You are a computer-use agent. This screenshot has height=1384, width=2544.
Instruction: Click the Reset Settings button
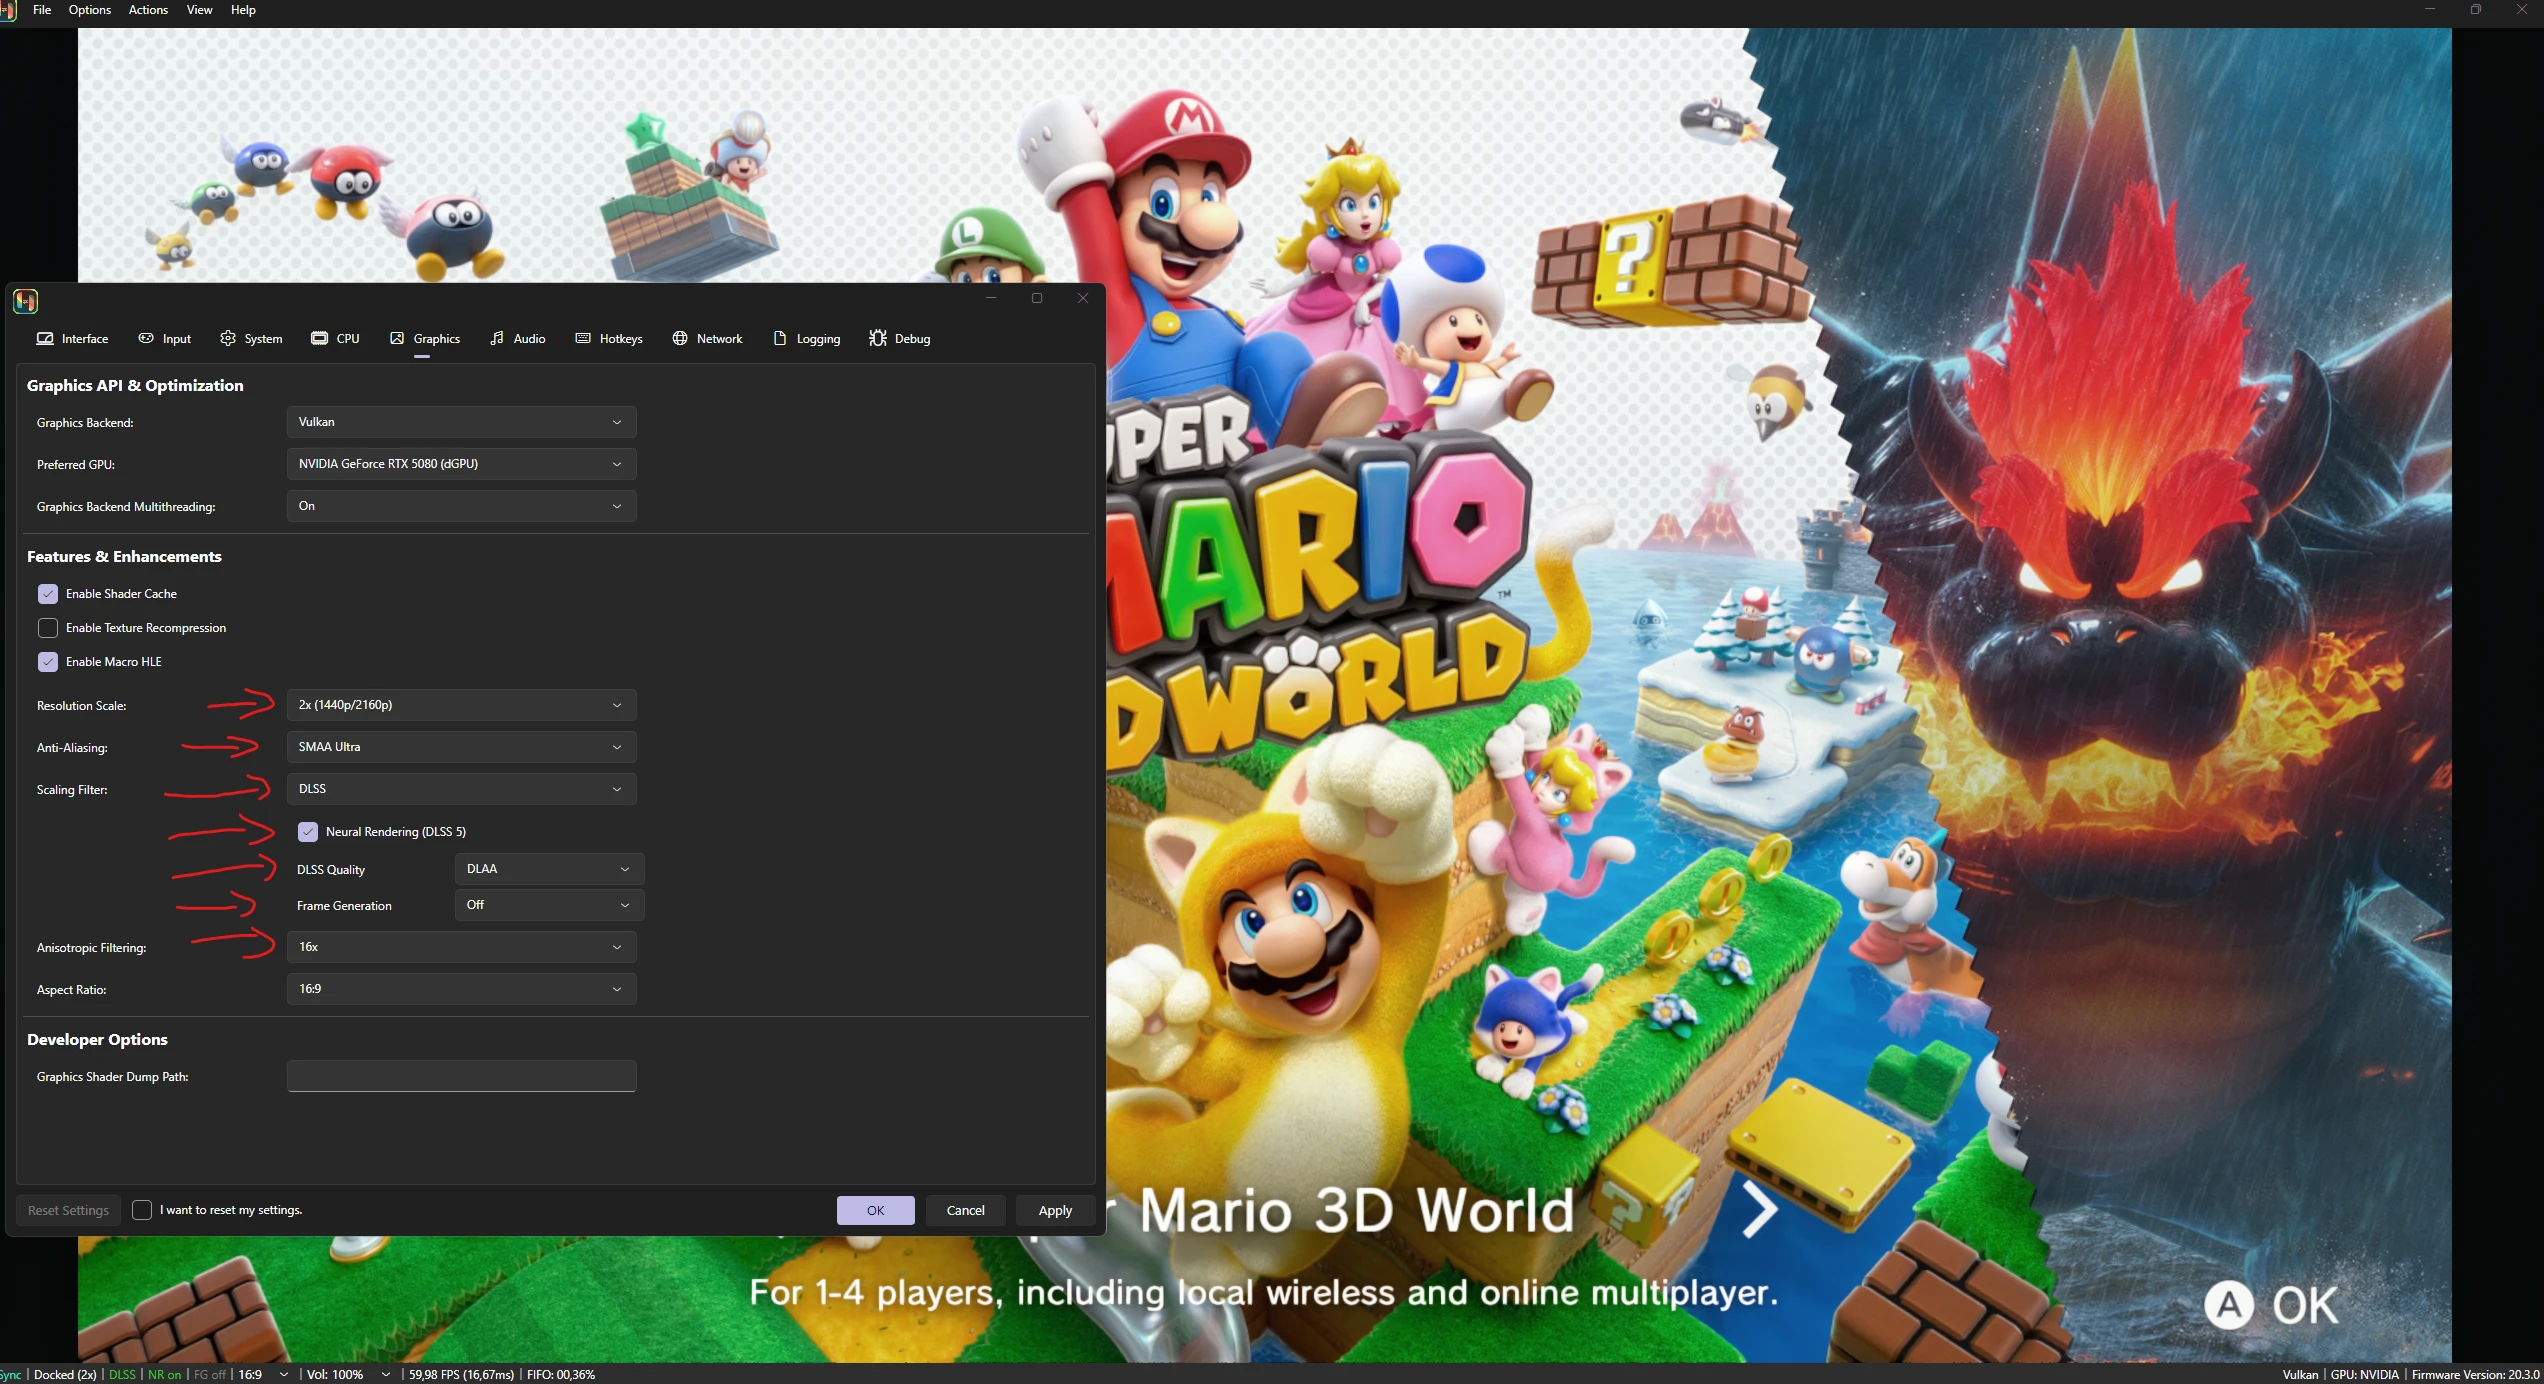point(68,1210)
